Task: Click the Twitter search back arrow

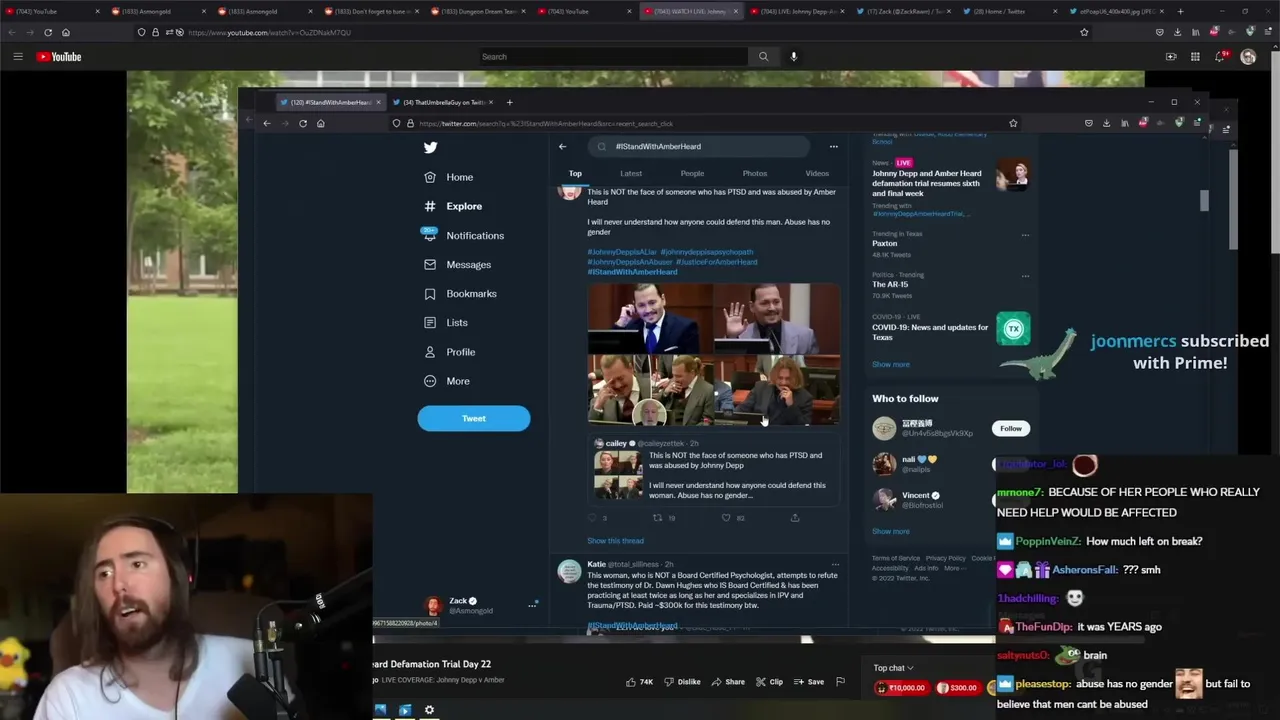Action: pos(562,147)
